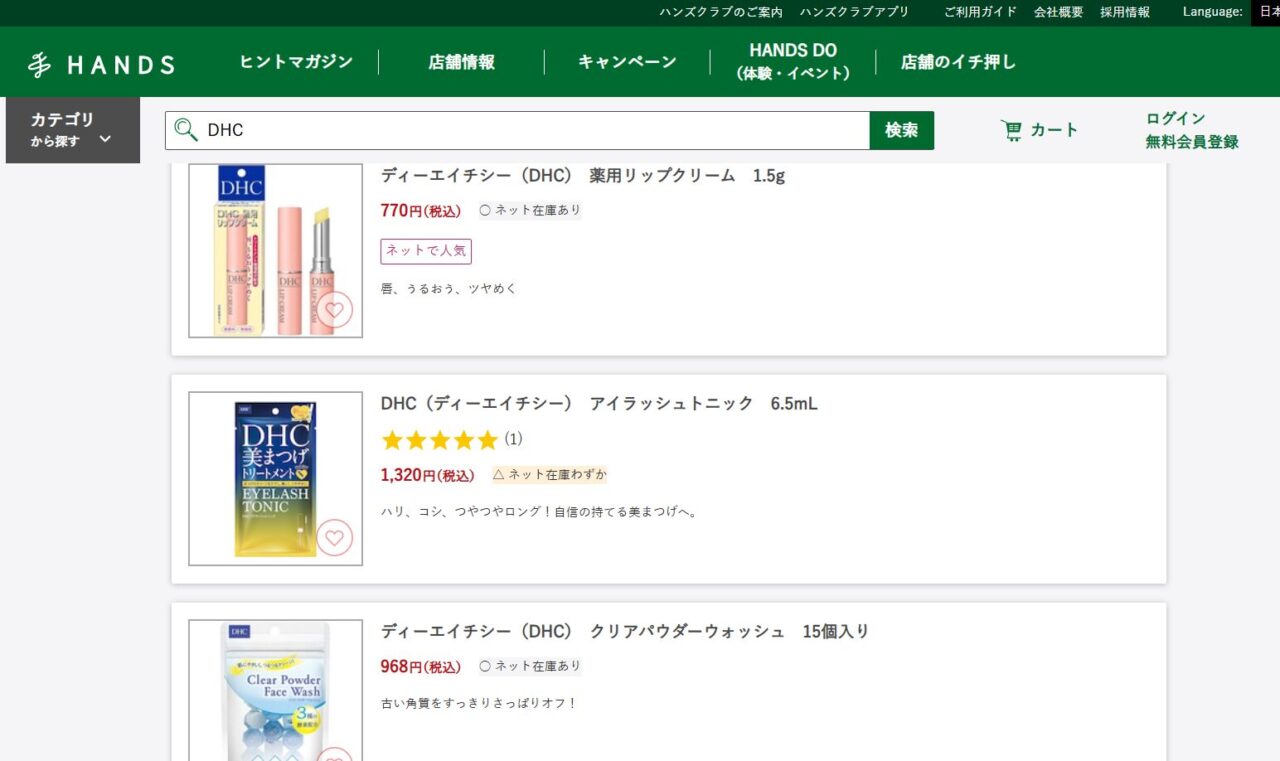
Task: Open ハンズクラブアプリ link
Action: point(854,12)
